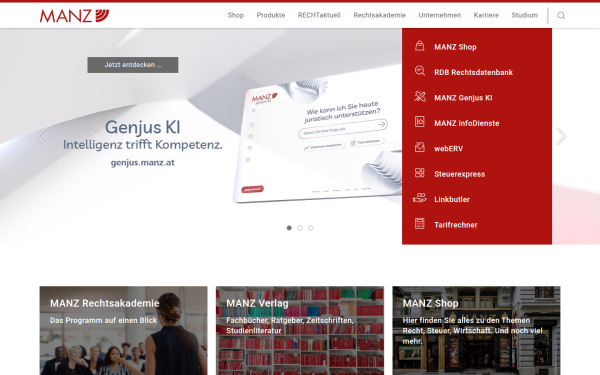This screenshot has height=375, width=600.
Task: Open the Karriere menu item
Action: tap(486, 15)
